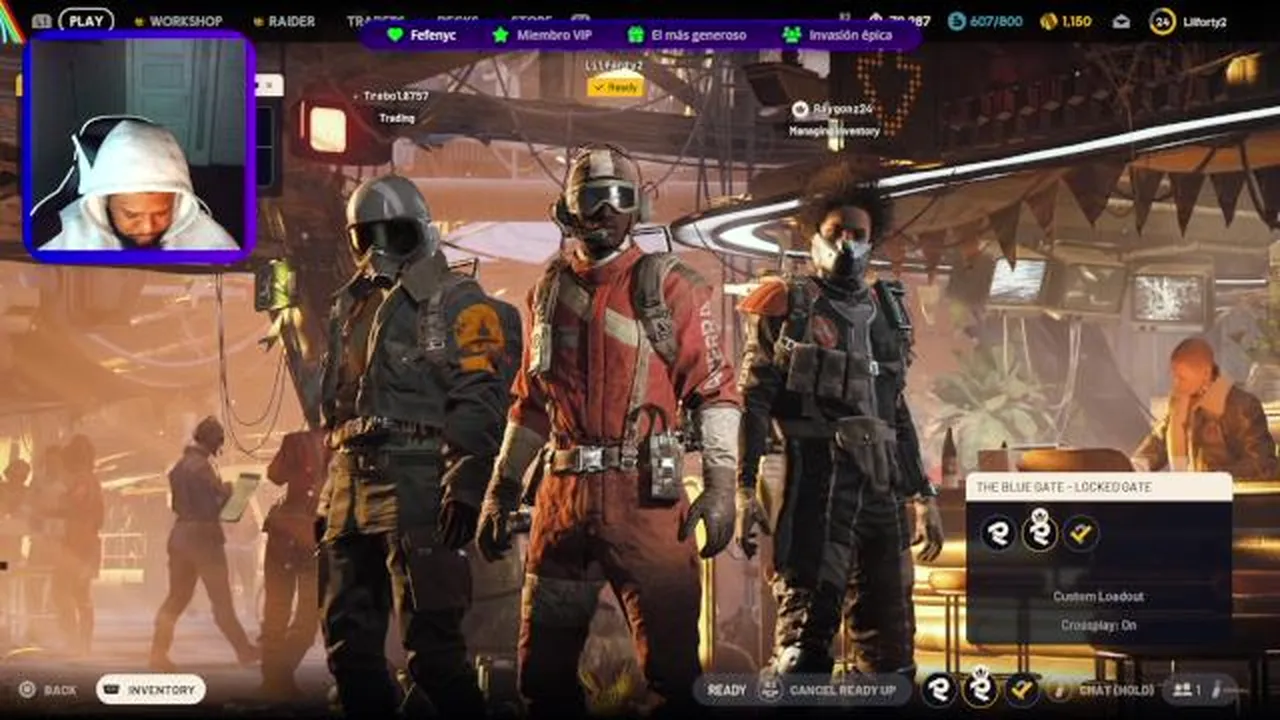This screenshot has width=1280, height=720.
Task: Click the BACK button
Action: tap(49, 690)
